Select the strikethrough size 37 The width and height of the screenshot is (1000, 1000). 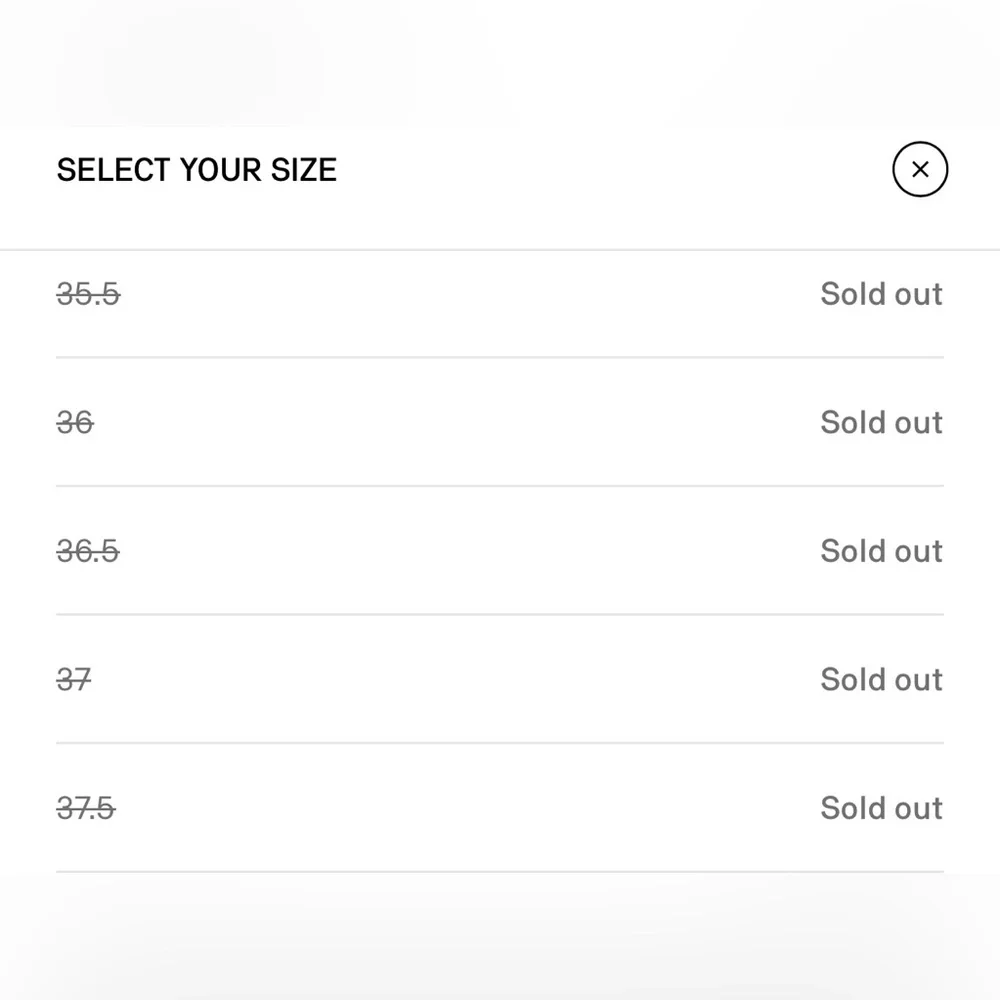click(74, 680)
